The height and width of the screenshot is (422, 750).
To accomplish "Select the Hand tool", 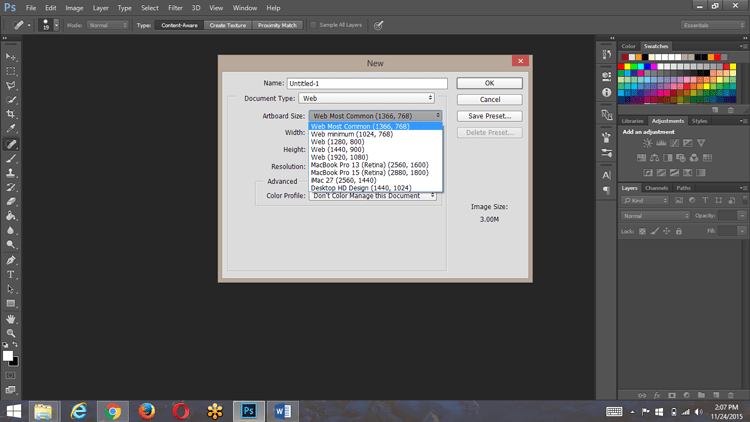I will [x=11, y=319].
